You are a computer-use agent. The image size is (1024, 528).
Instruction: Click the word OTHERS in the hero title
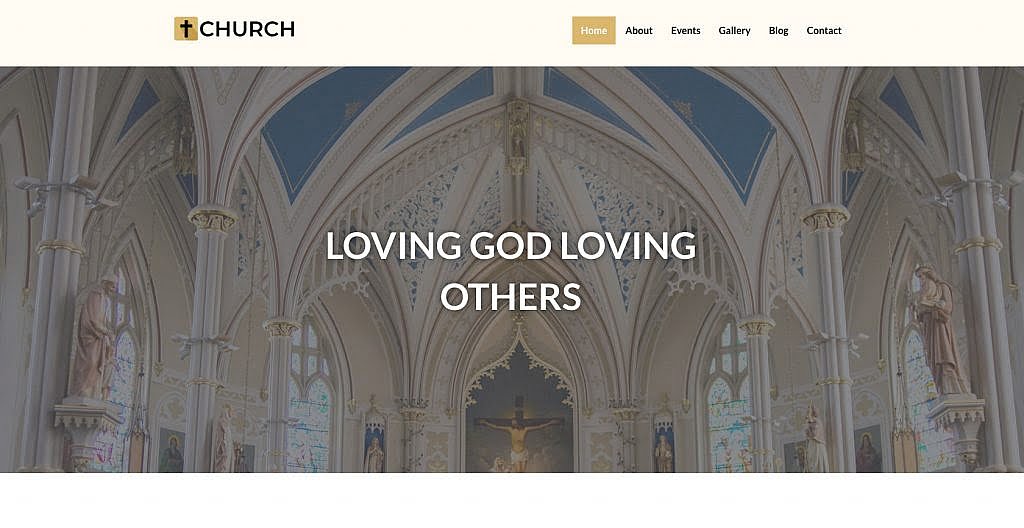511,297
